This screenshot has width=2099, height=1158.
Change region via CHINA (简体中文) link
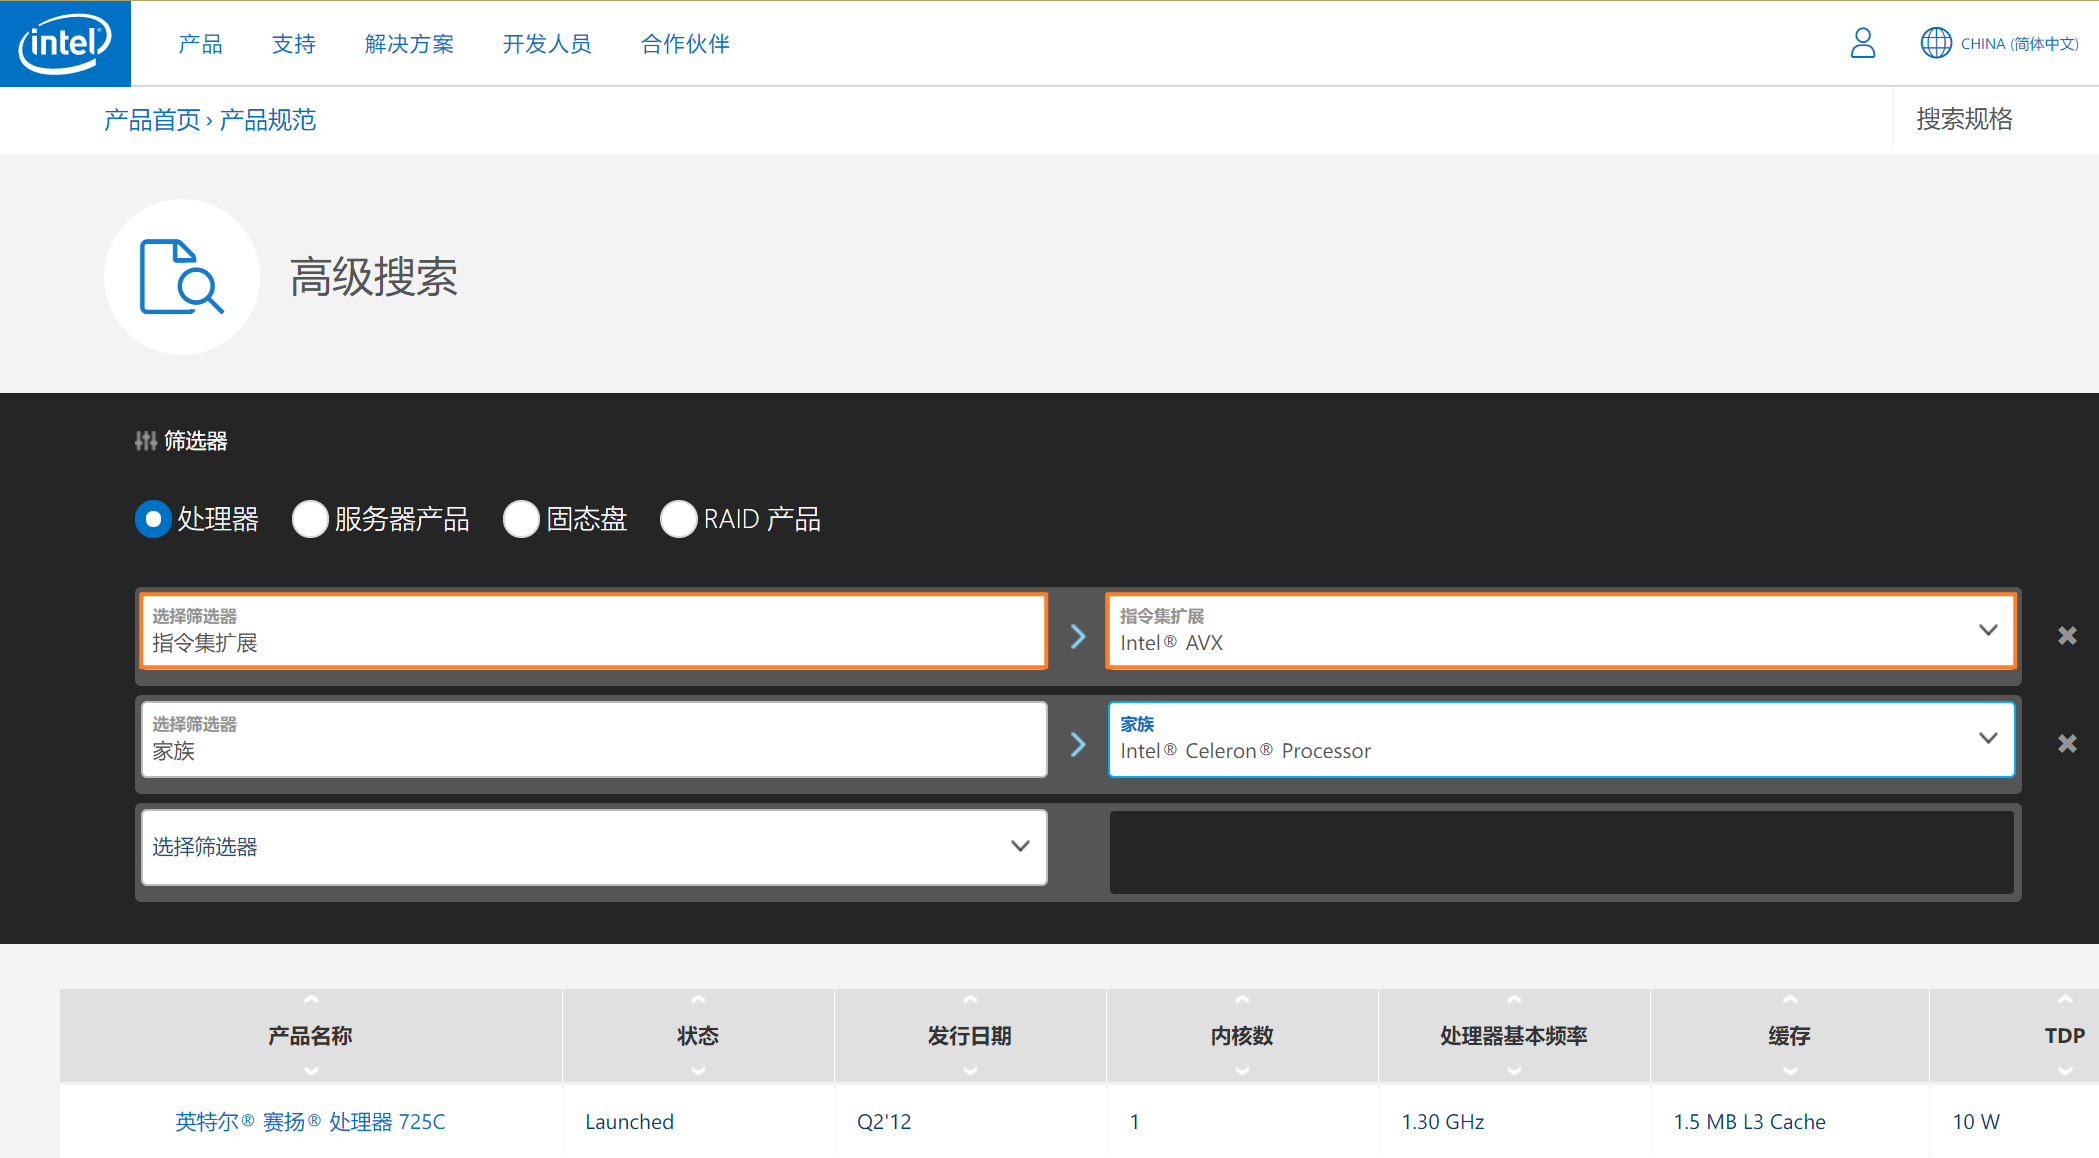point(2019,44)
